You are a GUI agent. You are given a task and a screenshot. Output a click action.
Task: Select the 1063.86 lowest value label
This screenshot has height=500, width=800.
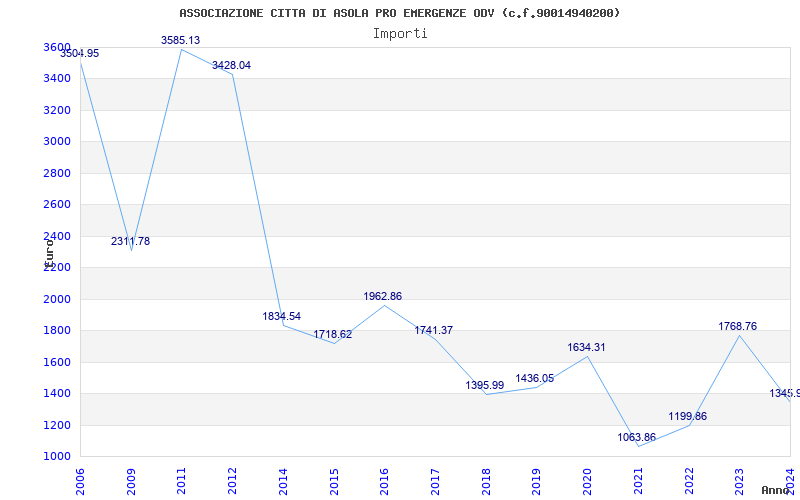(637, 437)
